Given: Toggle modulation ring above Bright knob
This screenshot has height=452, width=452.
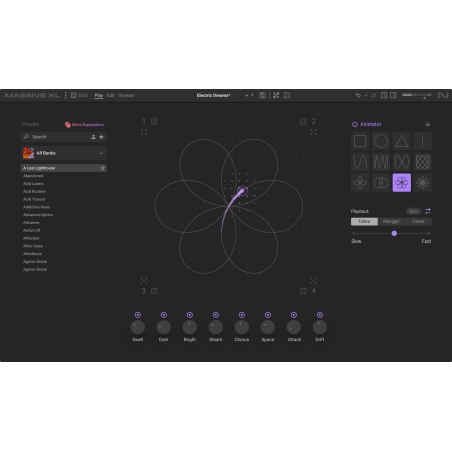Looking at the screenshot, I should (x=190, y=315).
